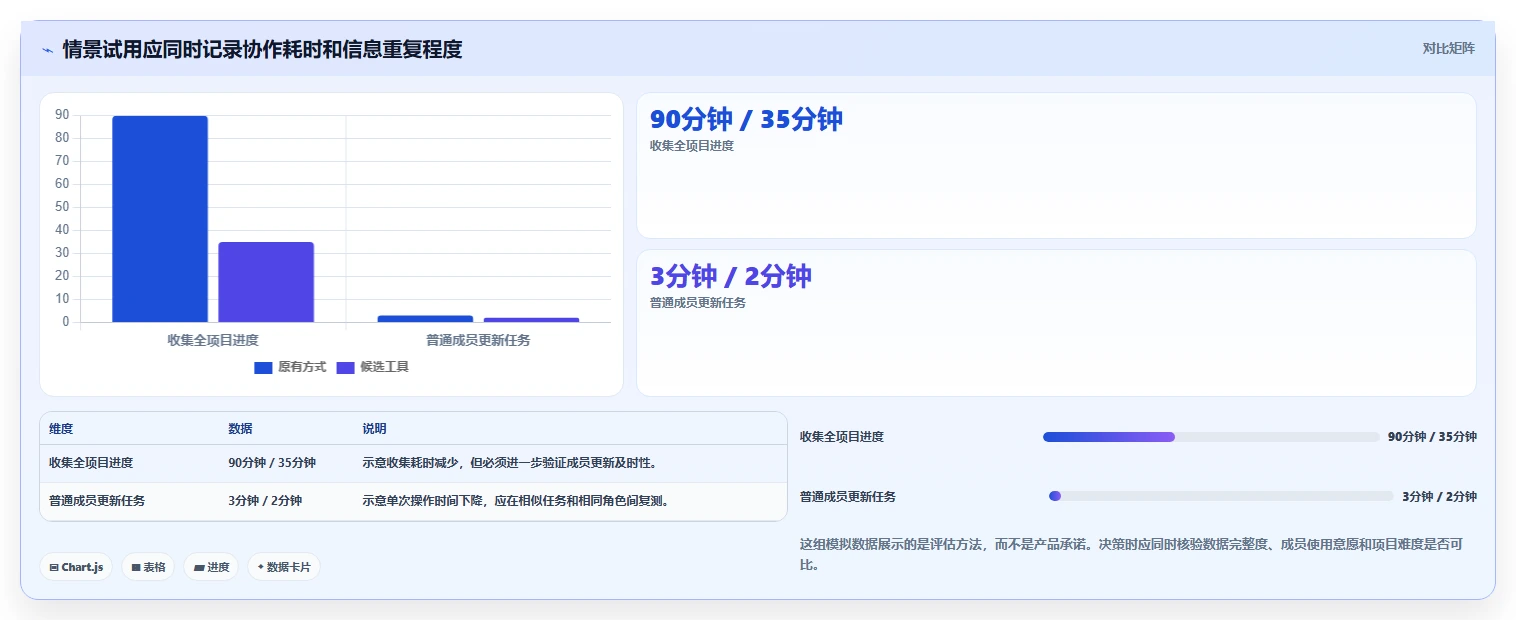Open the 90分钟 / 35分钟 data card headline
This screenshot has height=620, width=1516.
746,119
